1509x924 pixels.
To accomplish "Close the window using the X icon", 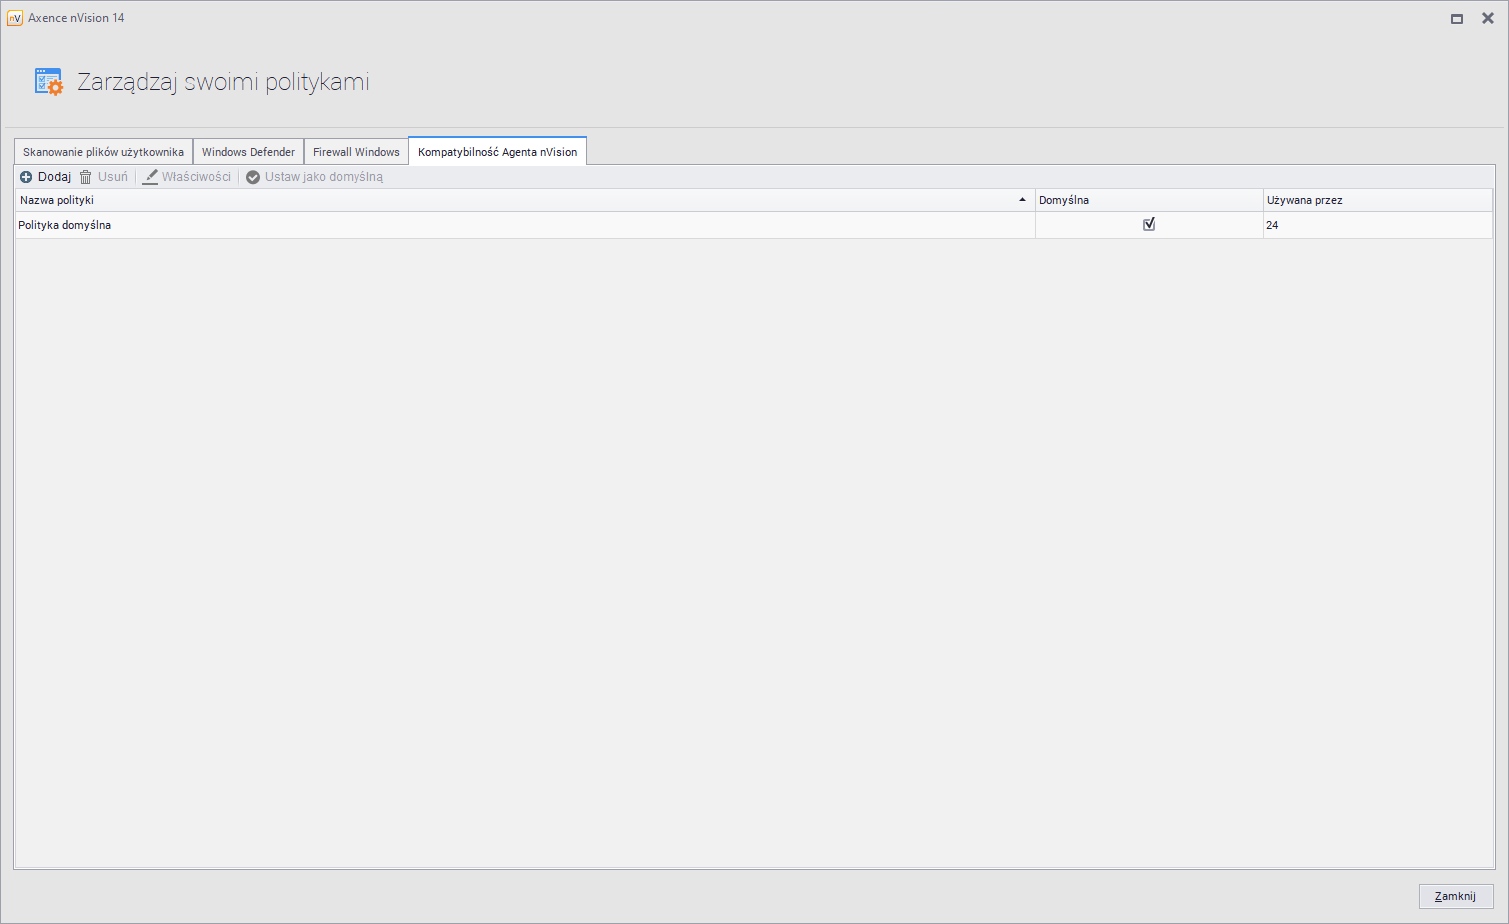I will [1487, 18].
